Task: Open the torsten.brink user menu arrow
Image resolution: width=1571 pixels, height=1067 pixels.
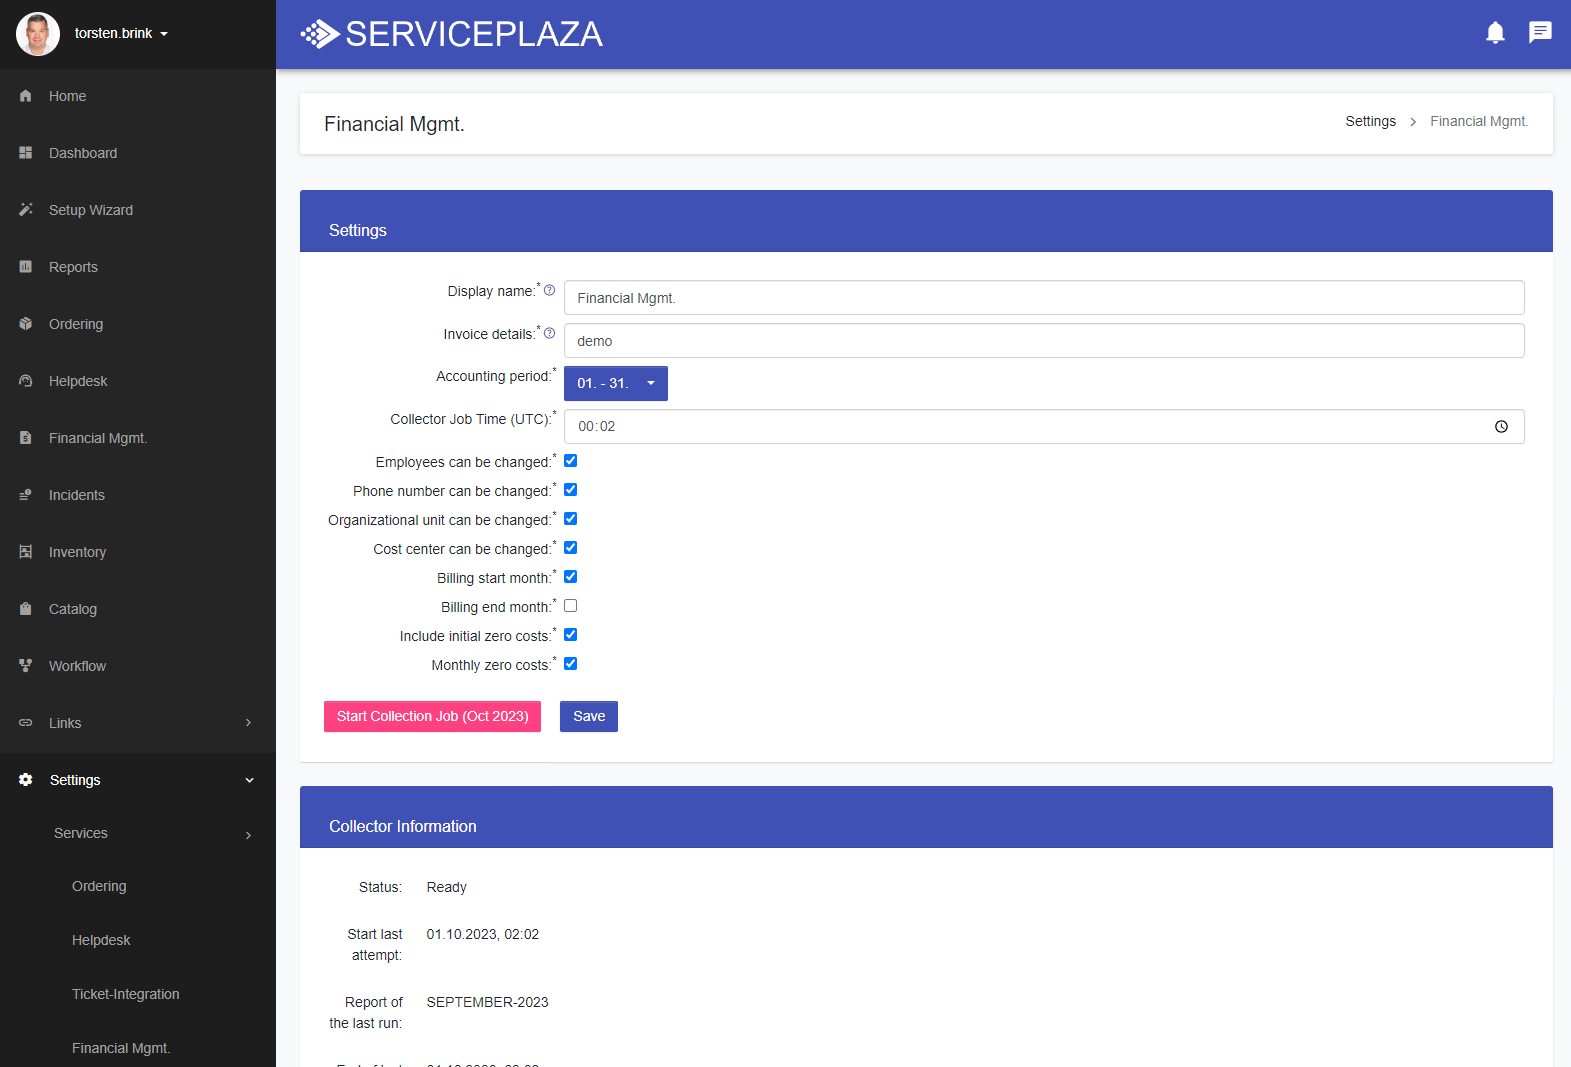Action: tap(164, 34)
